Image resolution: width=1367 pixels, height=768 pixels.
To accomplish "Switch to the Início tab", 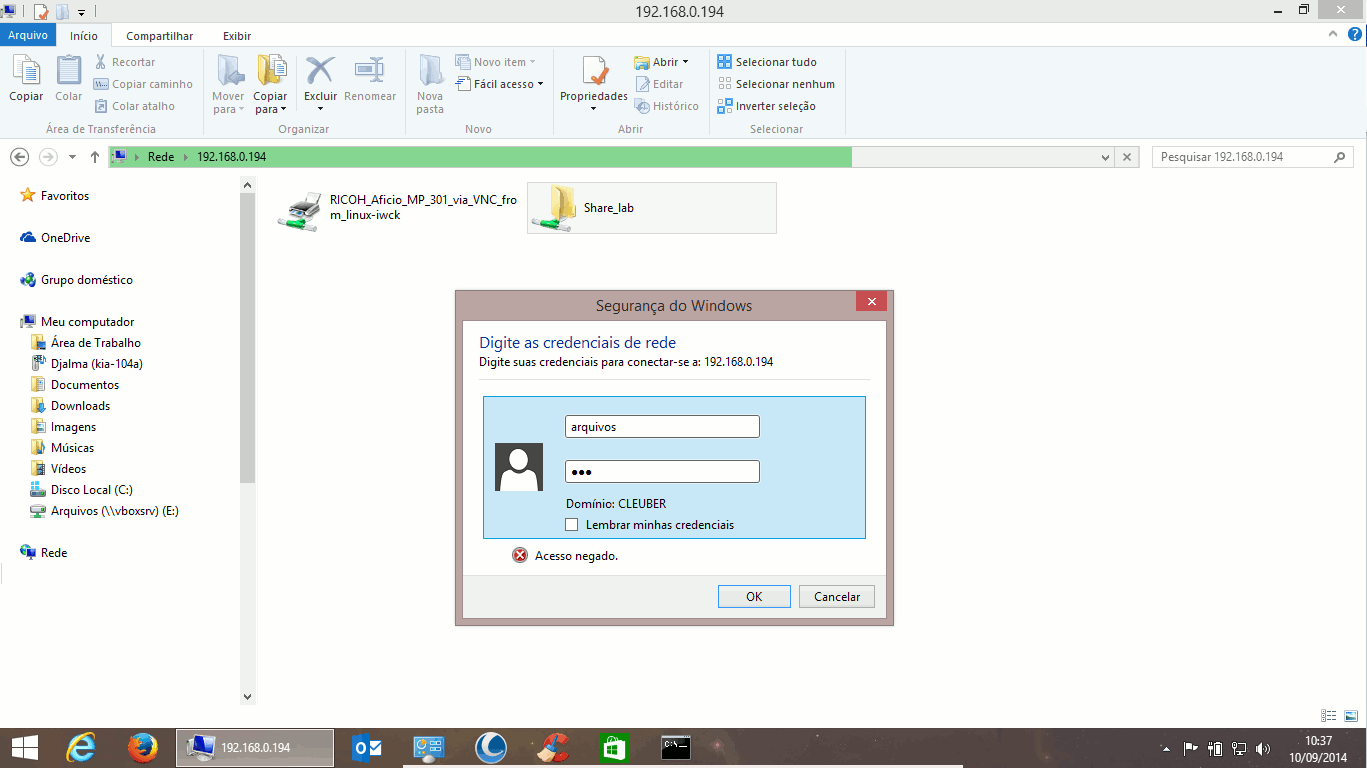I will 84,36.
